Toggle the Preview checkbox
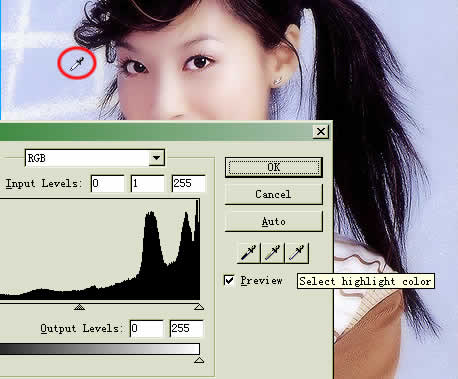 coord(229,280)
